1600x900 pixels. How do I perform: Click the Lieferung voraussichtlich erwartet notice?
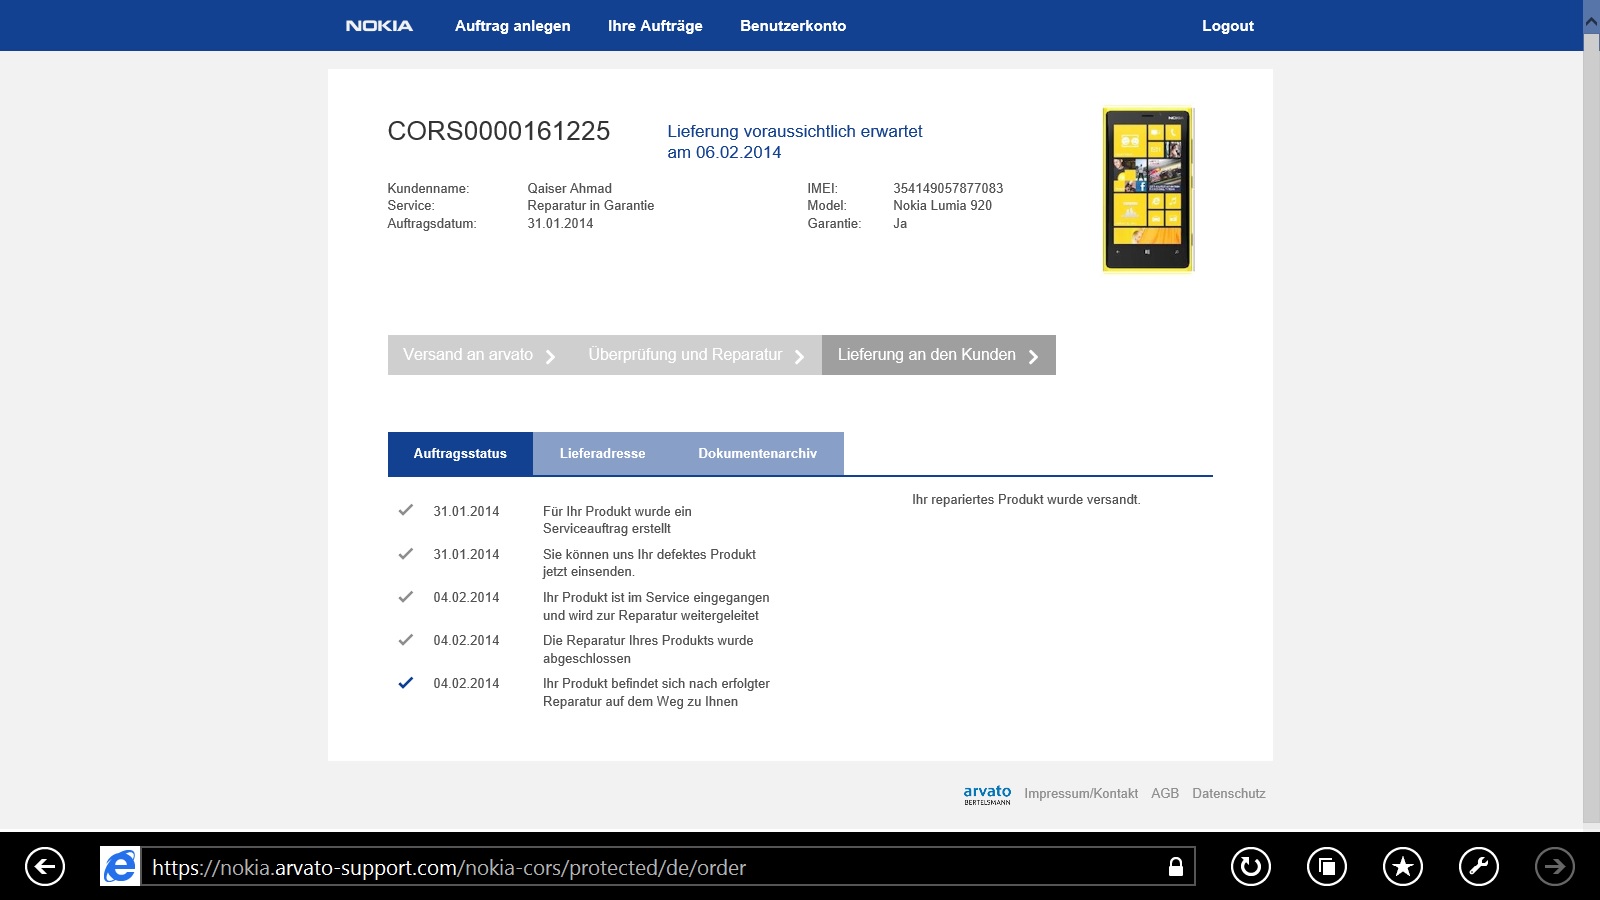[795, 142]
